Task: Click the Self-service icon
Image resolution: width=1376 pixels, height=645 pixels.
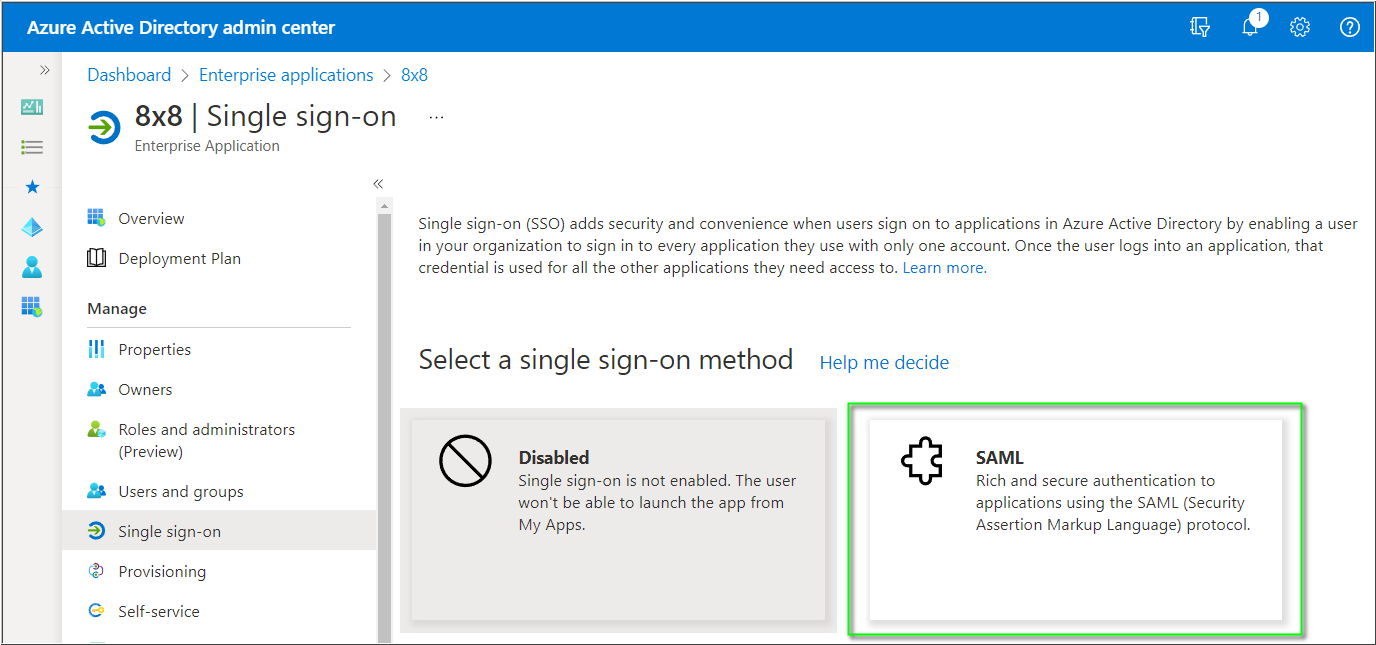Action: [96, 611]
